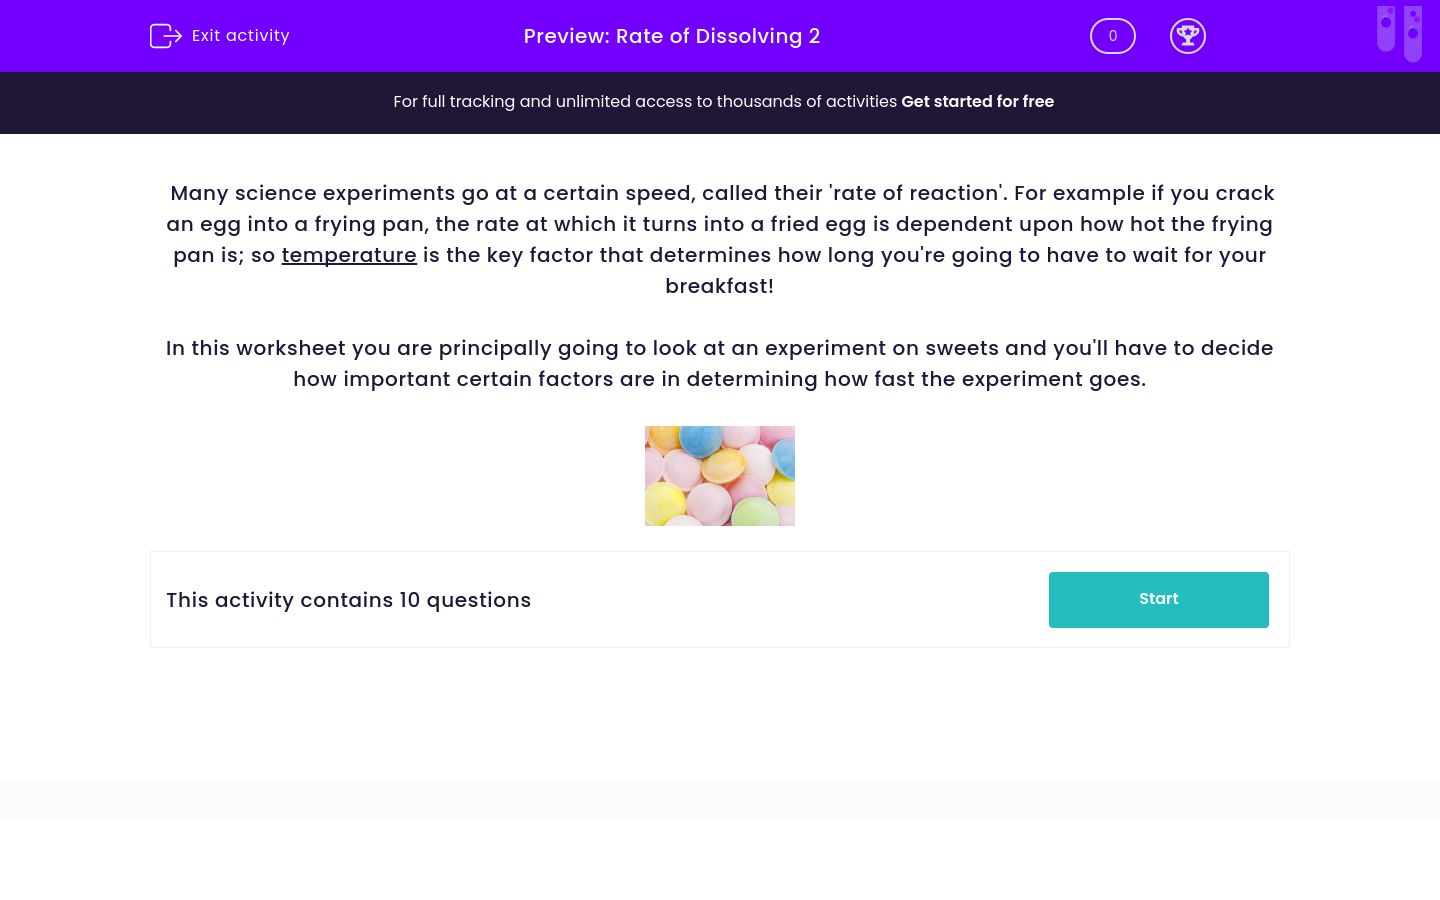Click the Exit activity label text
1440x900 pixels.
point(240,35)
